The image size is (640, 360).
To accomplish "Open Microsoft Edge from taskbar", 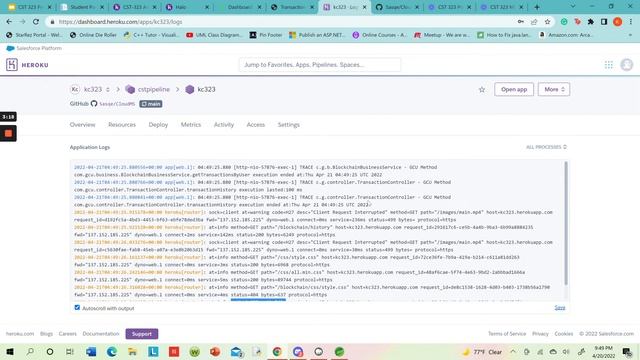I will [x=112, y=351].
